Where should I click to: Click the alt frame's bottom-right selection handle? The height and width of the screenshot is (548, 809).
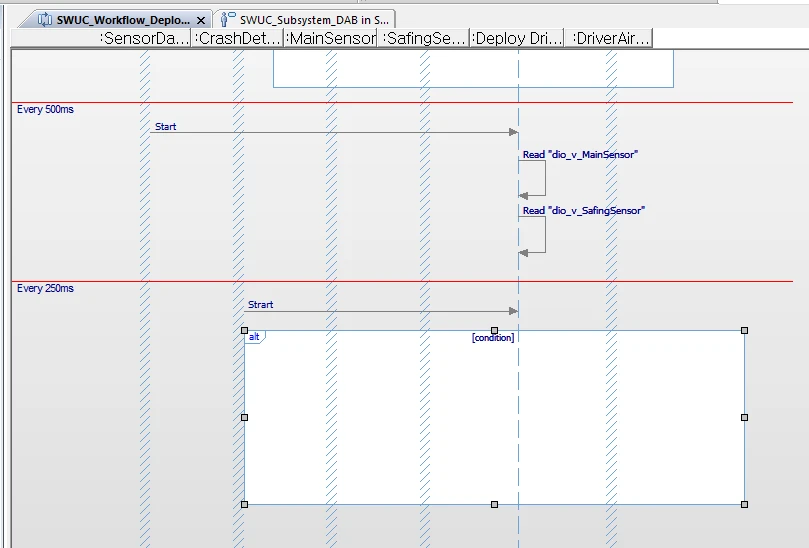745,504
